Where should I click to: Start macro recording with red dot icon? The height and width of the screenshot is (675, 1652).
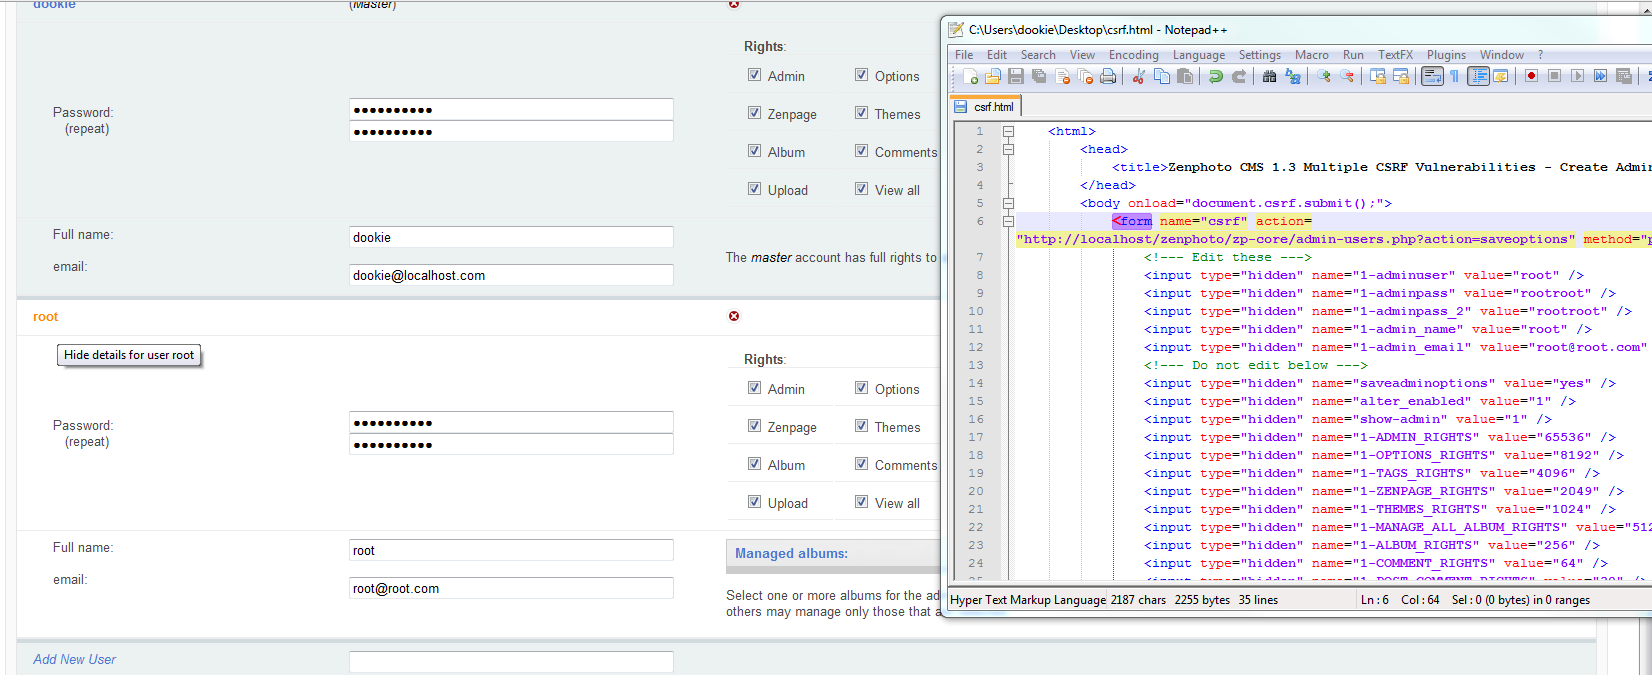(x=1531, y=76)
